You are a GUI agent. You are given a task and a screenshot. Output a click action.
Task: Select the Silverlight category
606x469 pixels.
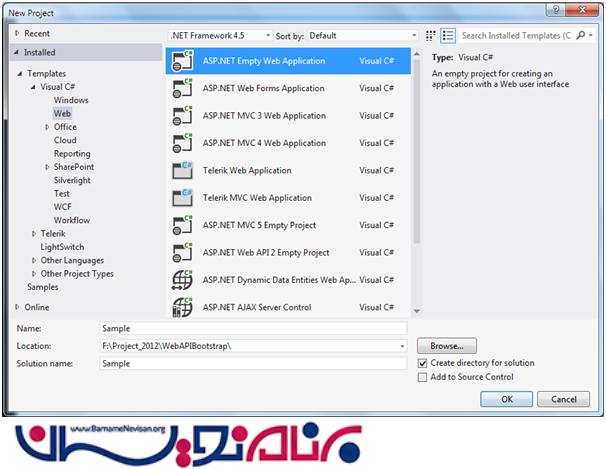click(x=72, y=180)
